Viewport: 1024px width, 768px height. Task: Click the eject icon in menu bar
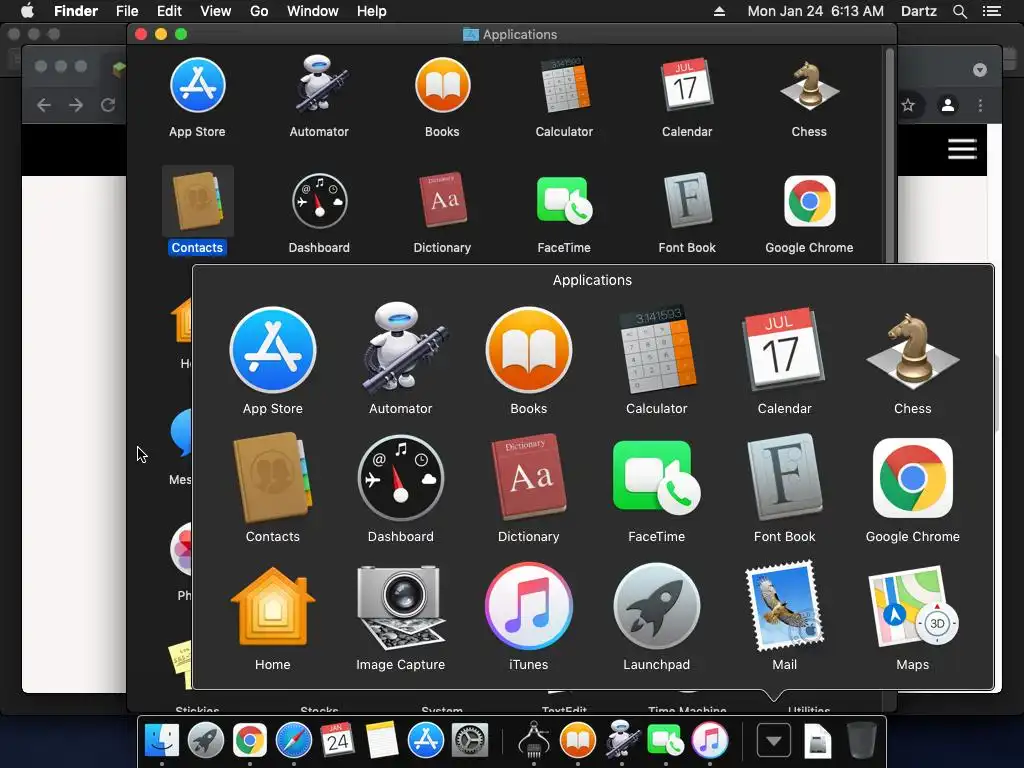pos(719,11)
